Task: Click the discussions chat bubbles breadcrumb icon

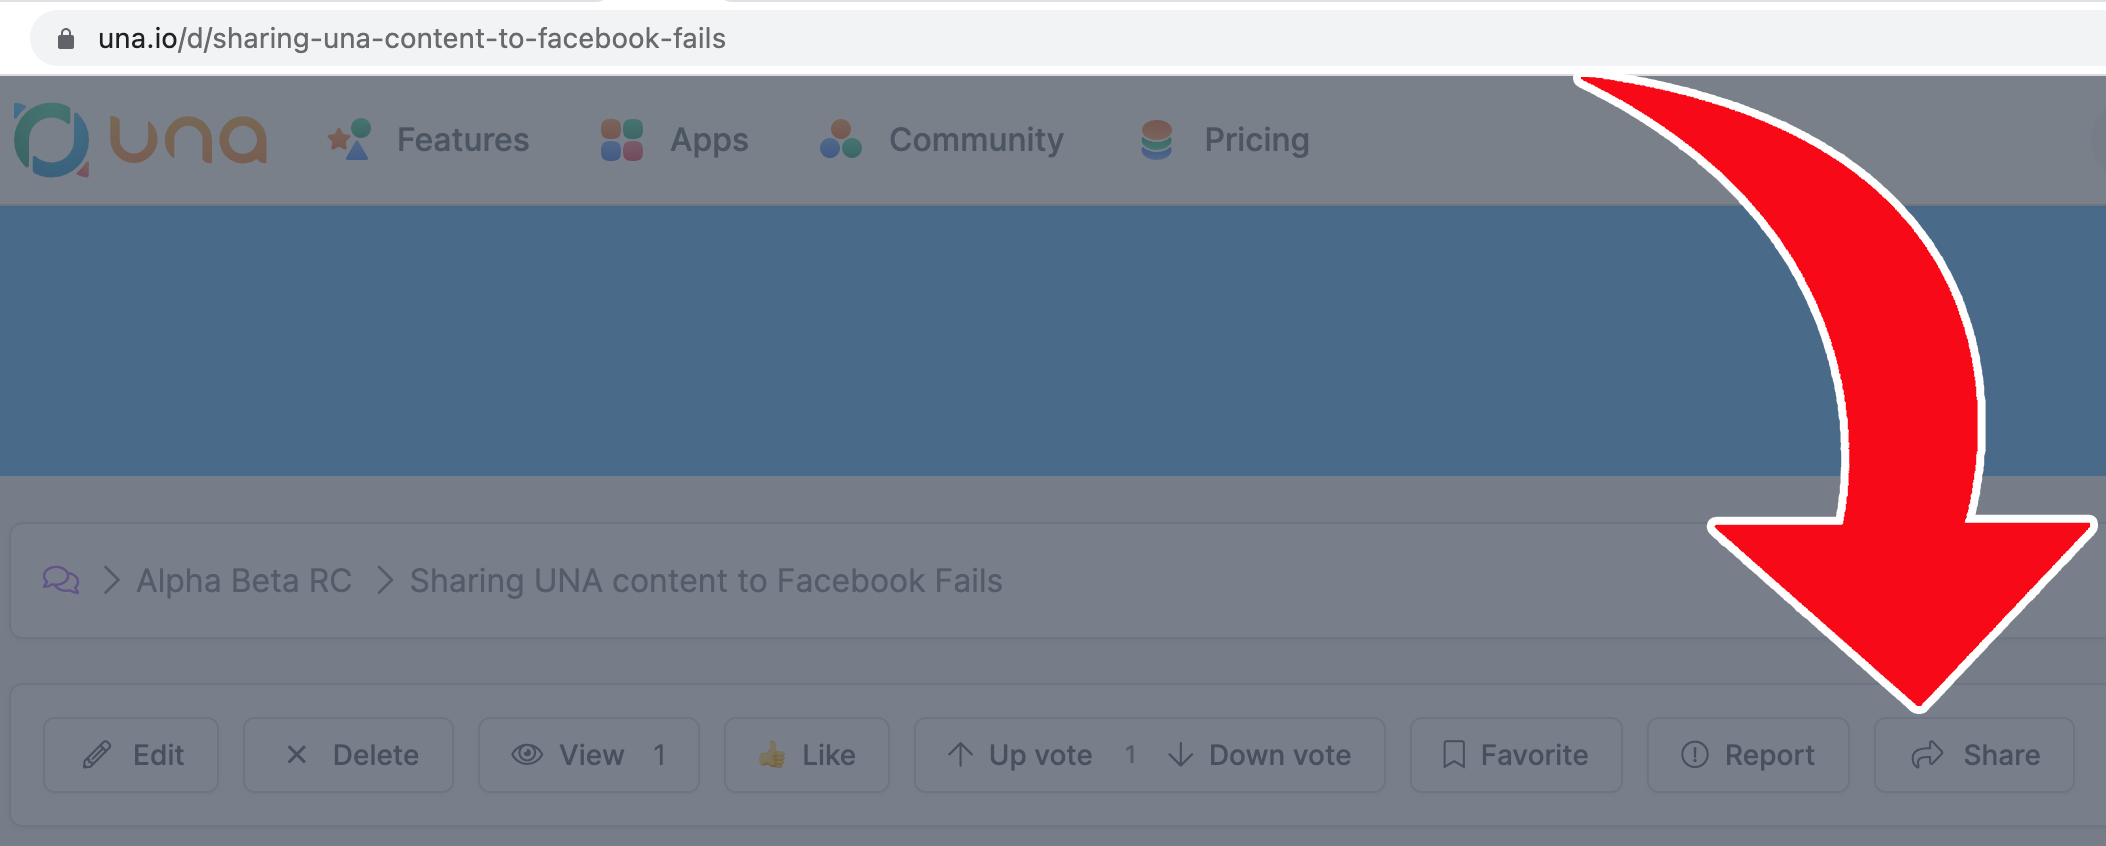Action: (x=61, y=580)
